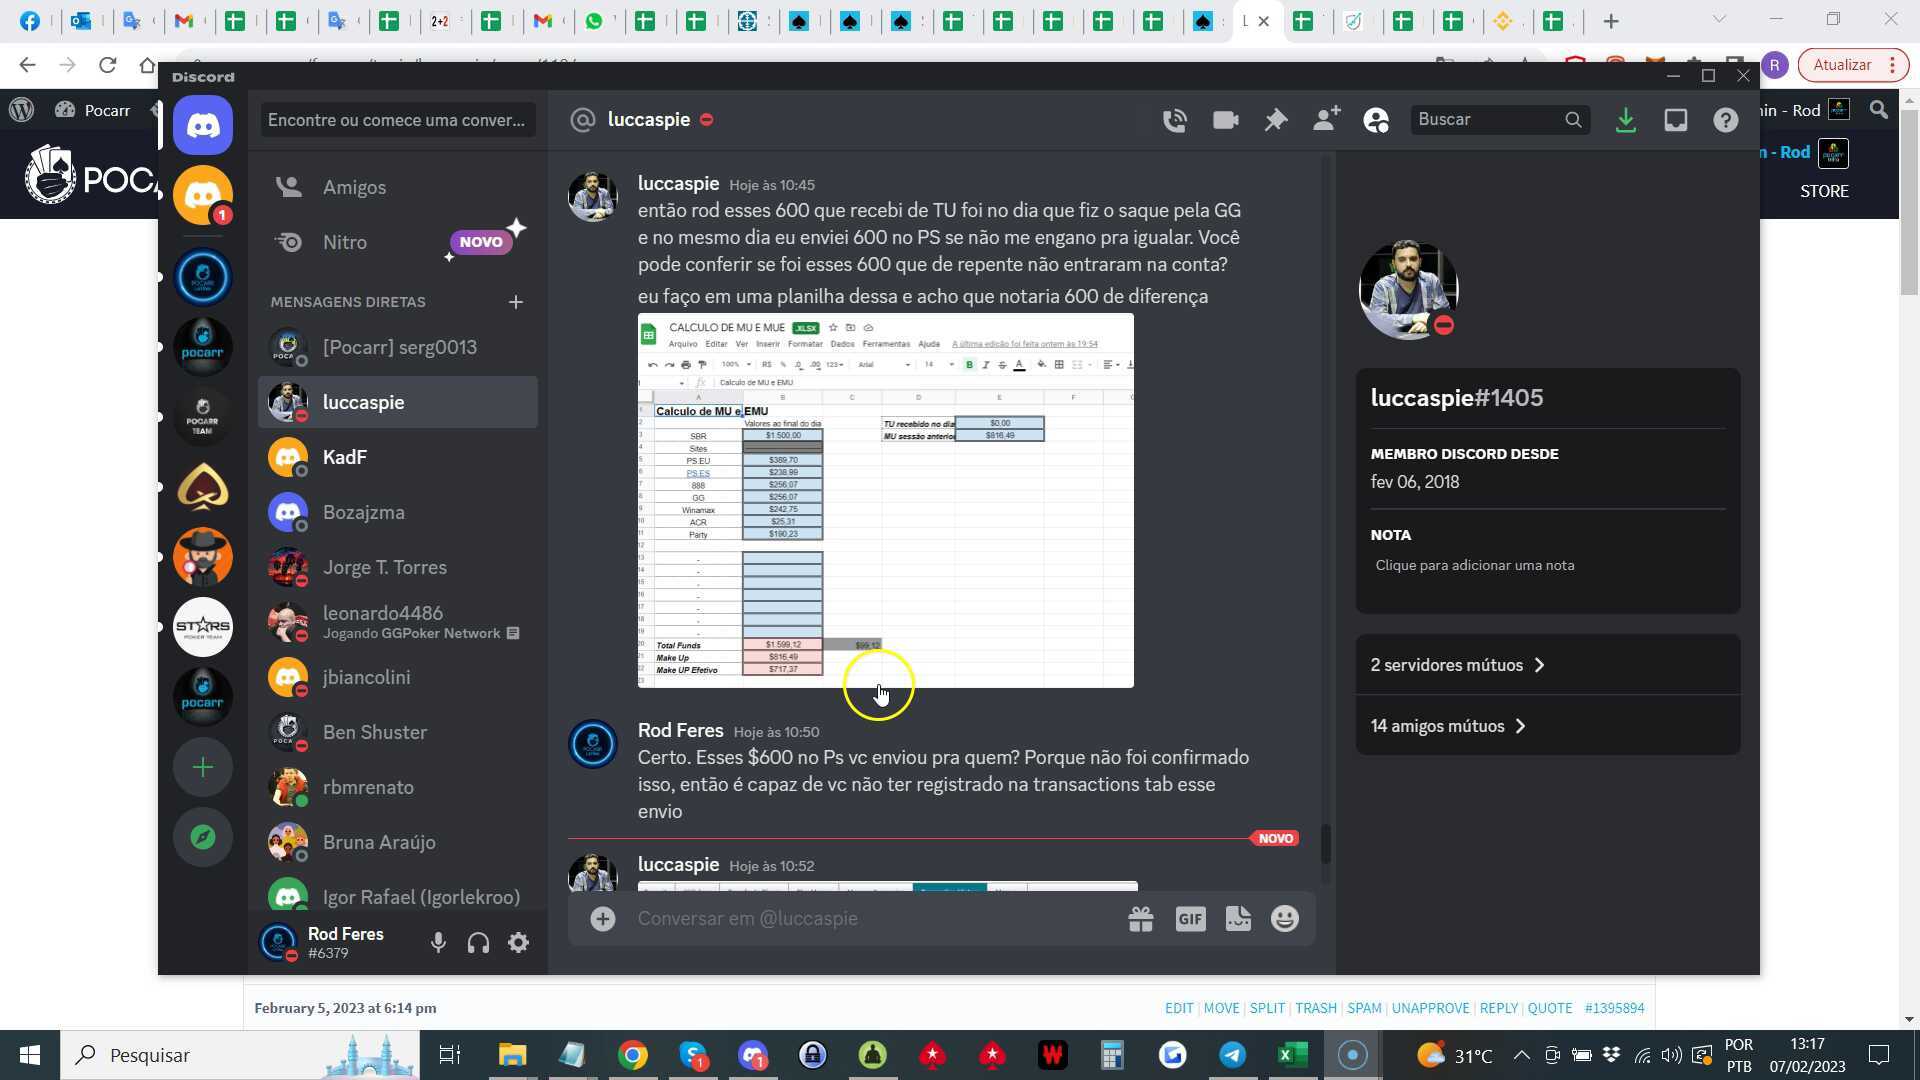The image size is (1920, 1080).
Task: Start a video call with luccaspie
Action: pos(1225,119)
